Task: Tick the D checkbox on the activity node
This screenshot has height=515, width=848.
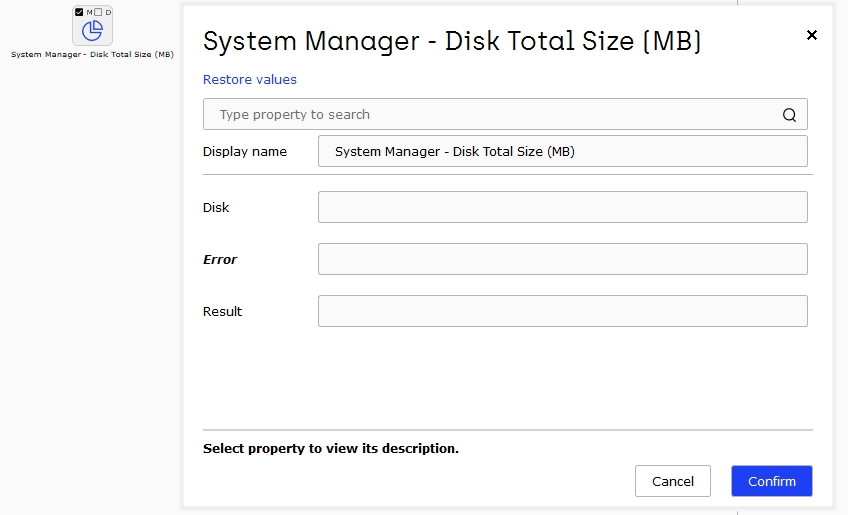Action: click(98, 12)
